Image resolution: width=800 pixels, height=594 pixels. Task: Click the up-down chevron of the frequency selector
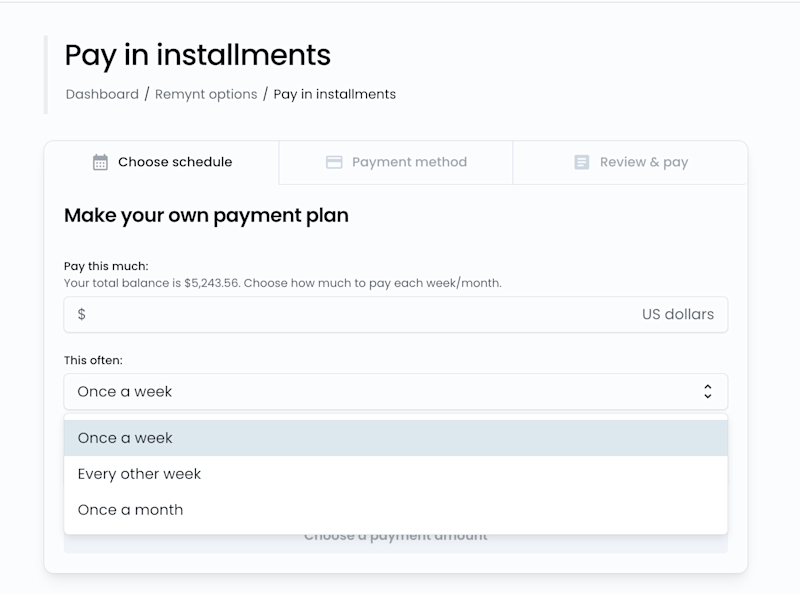pos(708,391)
